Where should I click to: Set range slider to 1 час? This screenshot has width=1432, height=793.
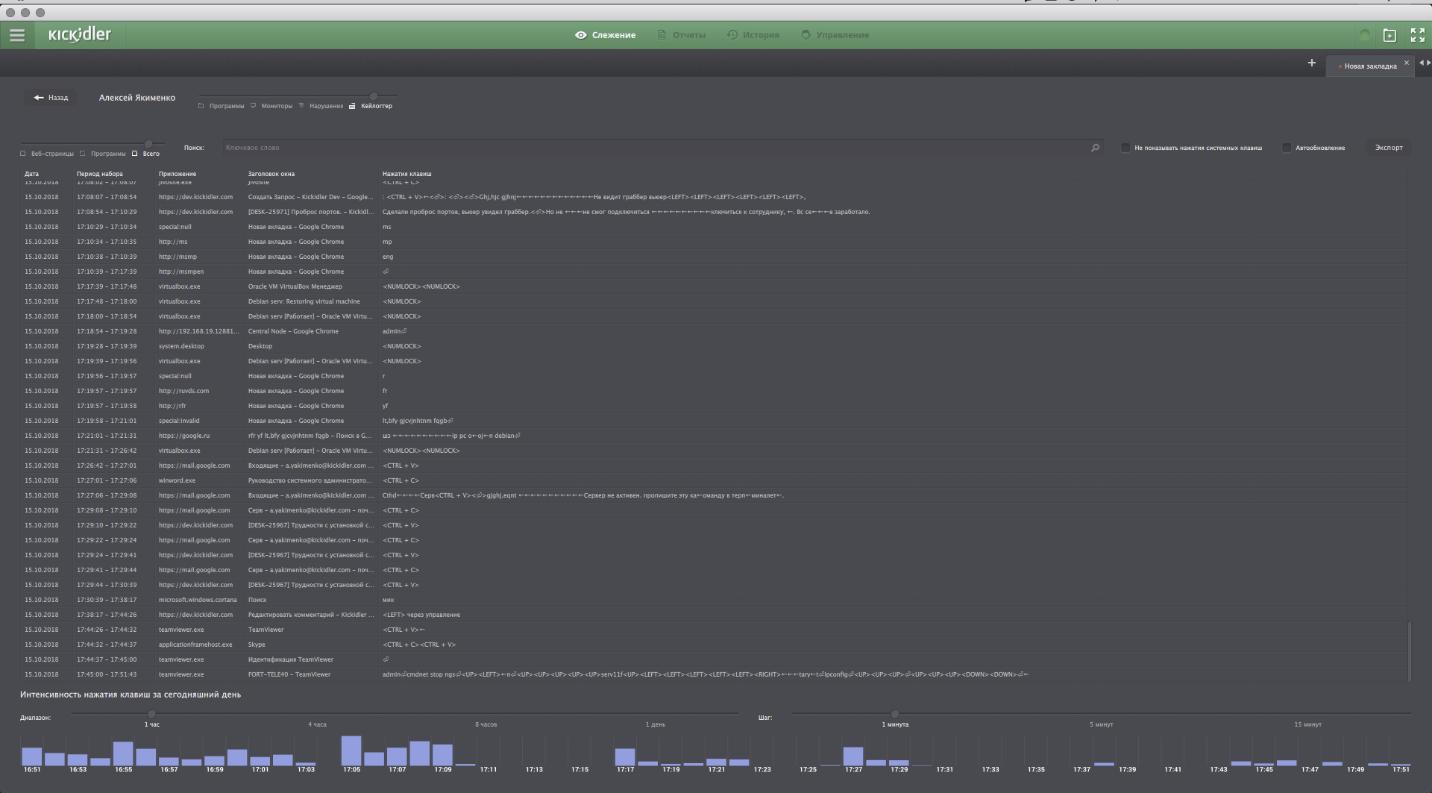pos(152,724)
